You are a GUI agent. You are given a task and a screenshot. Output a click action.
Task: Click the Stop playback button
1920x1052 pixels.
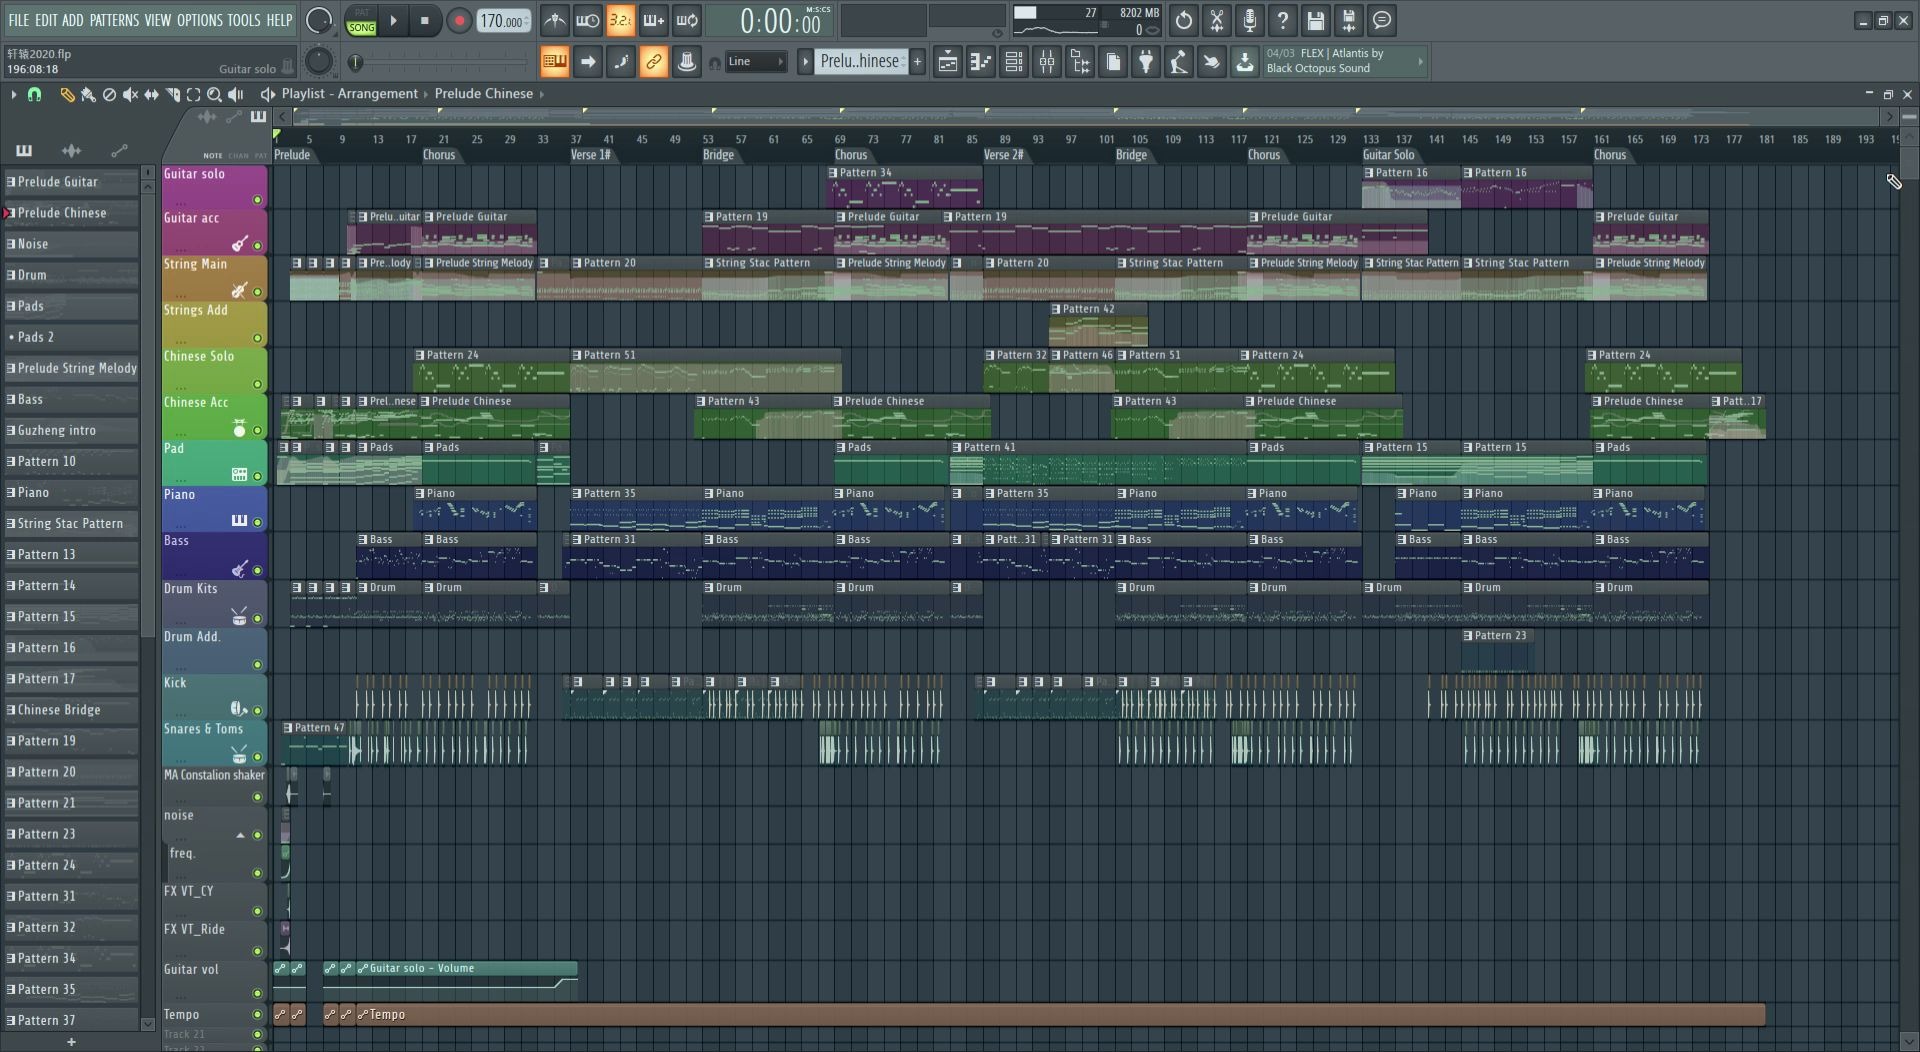pyautogui.click(x=425, y=21)
